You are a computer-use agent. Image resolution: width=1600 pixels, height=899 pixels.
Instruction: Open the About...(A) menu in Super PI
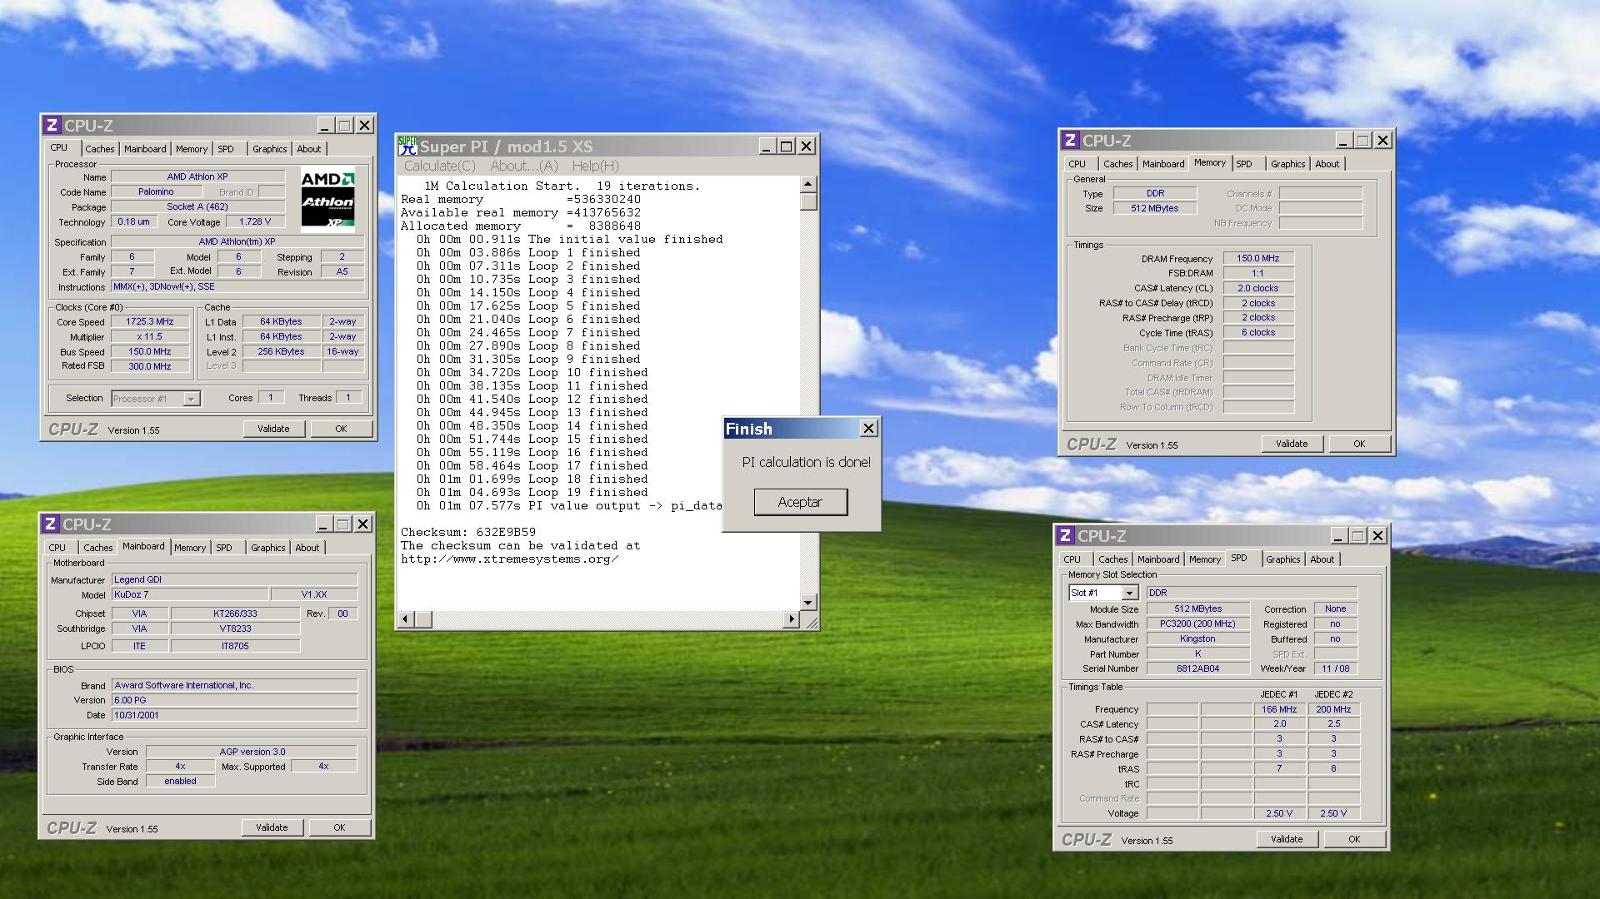(x=524, y=166)
